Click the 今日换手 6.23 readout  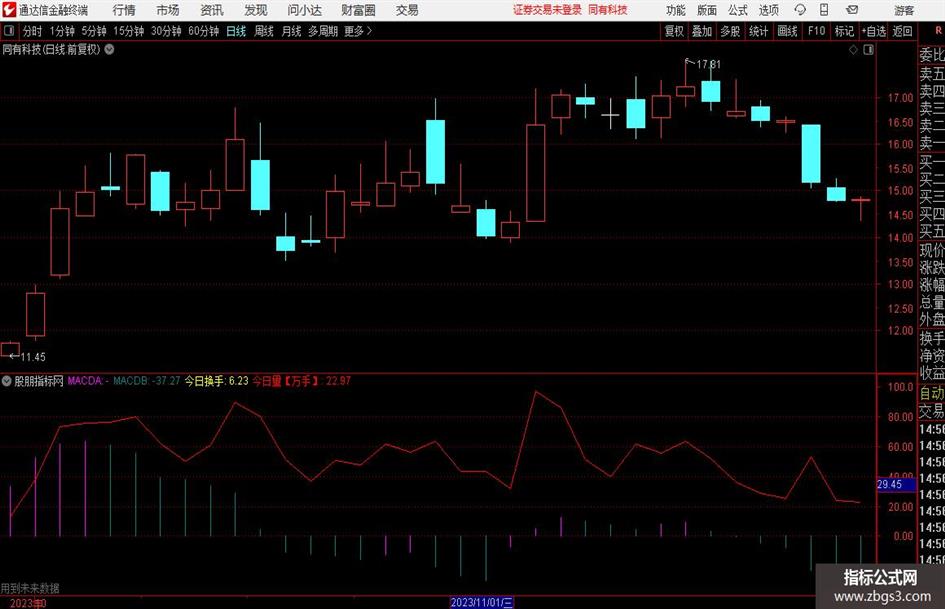pyautogui.click(x=216, y=381)
